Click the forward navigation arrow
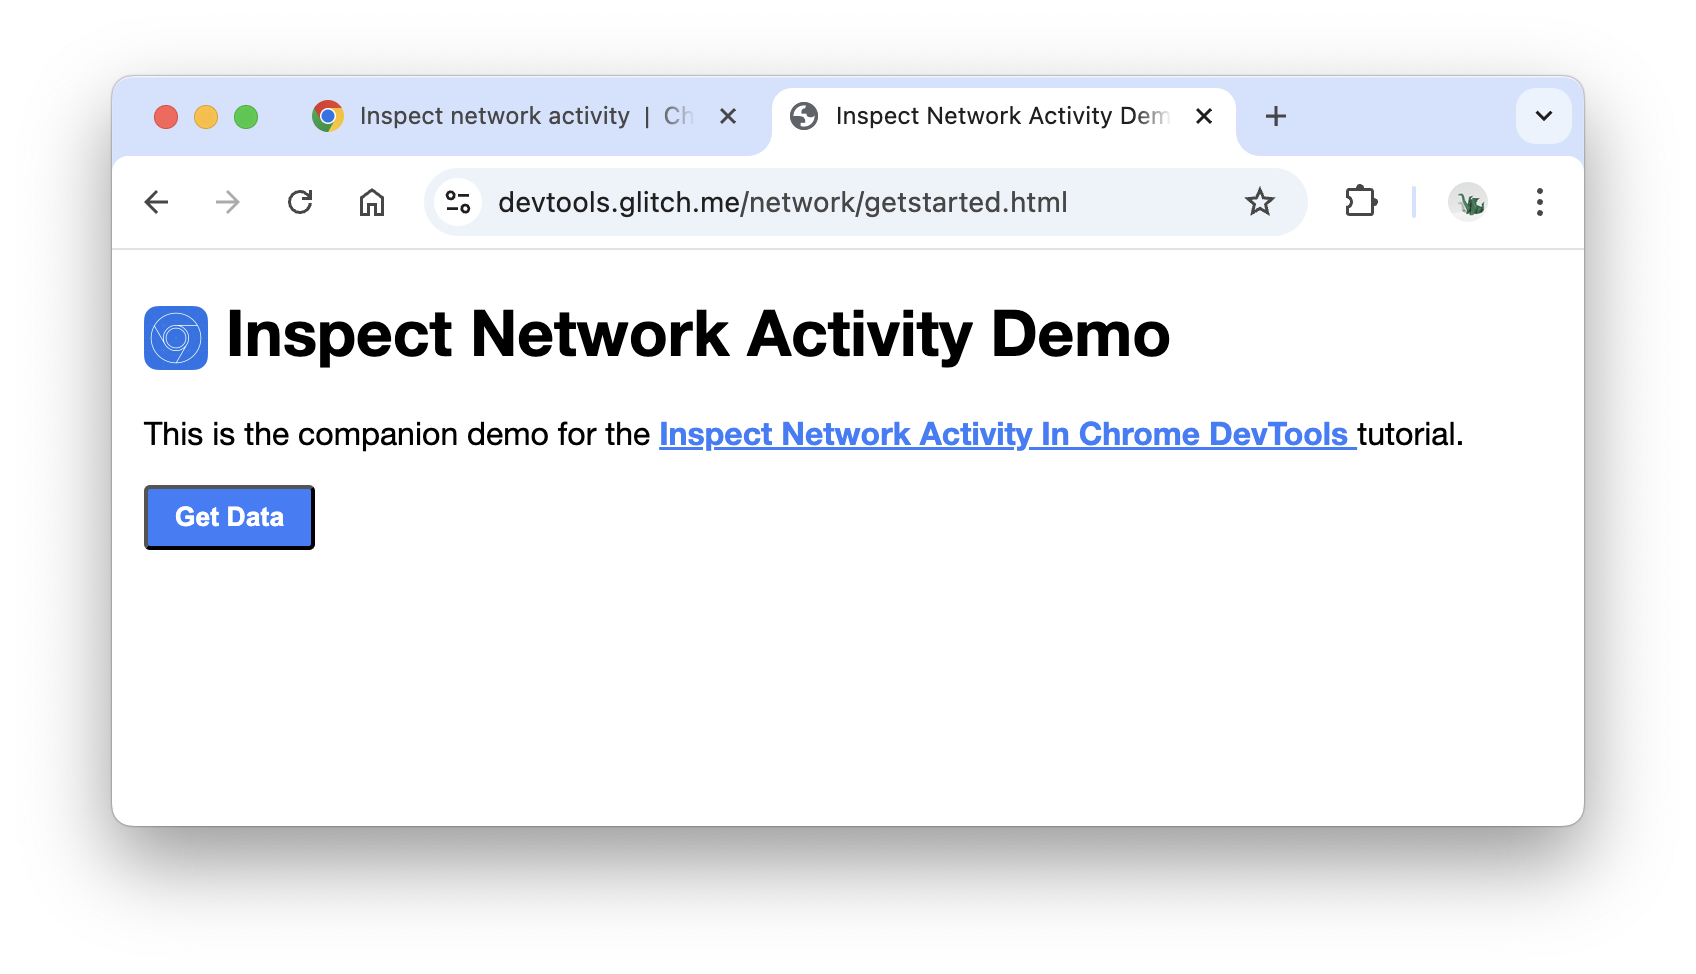This screenshot has width=1696, height=974. click(x=228, y=202)
